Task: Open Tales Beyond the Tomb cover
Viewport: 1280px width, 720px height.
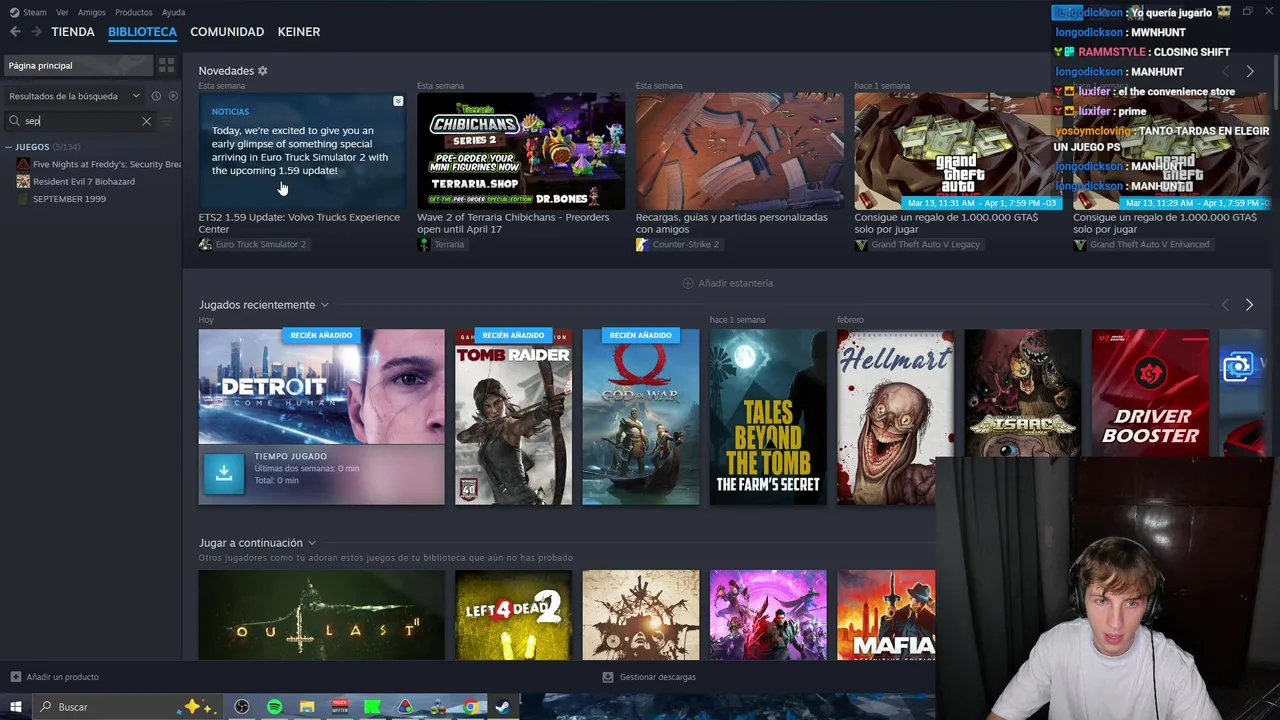Action: (x=768, y=417)
